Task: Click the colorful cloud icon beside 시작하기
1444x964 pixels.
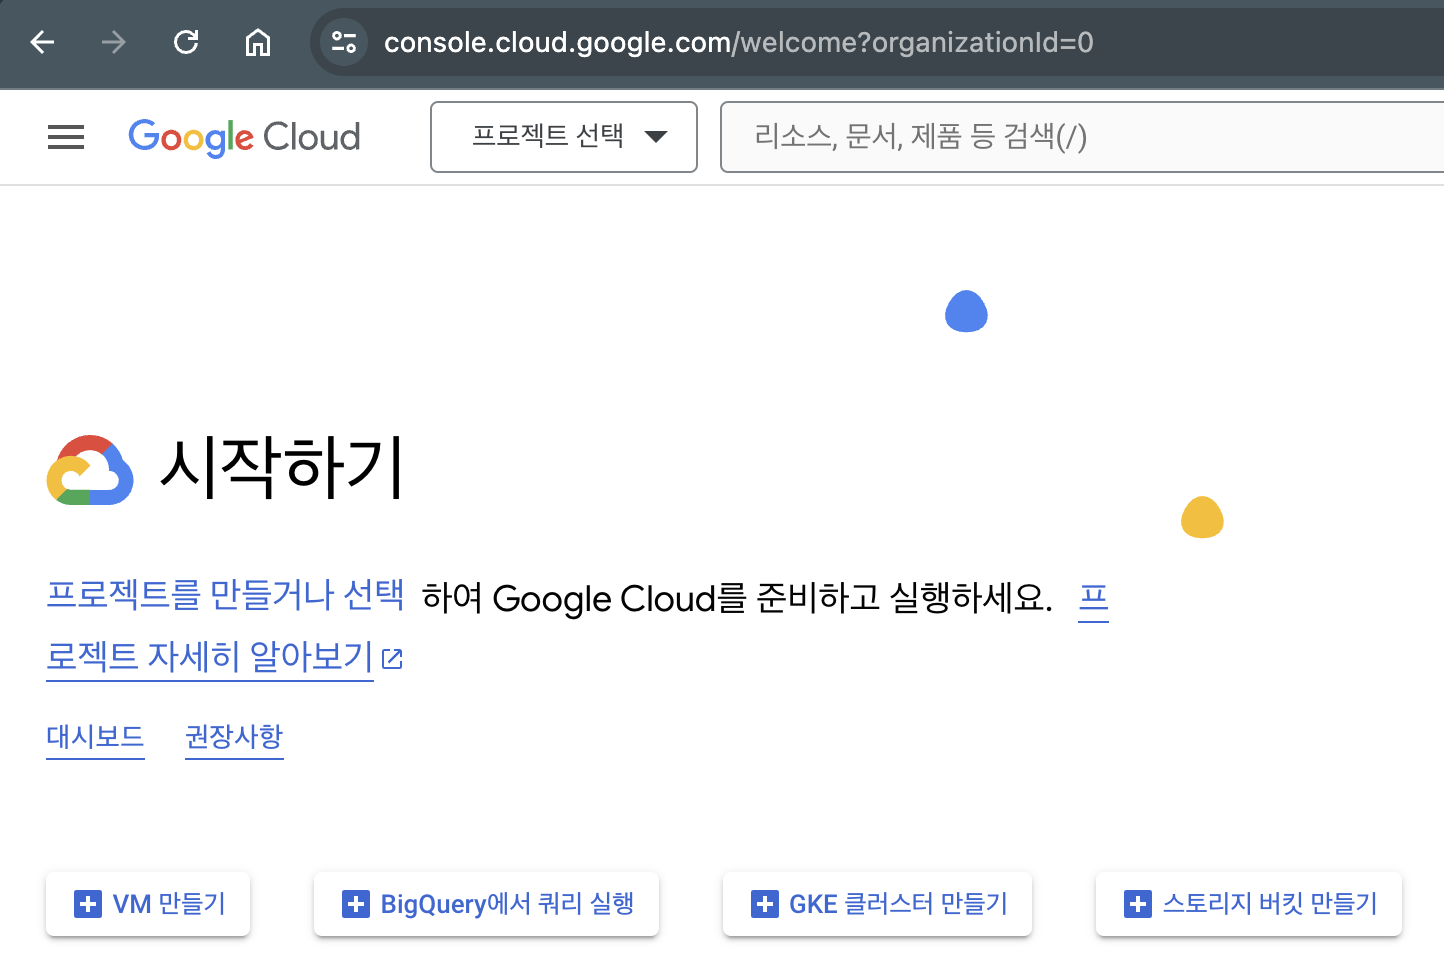Action: pyautogui.click(x=90, y=470)
